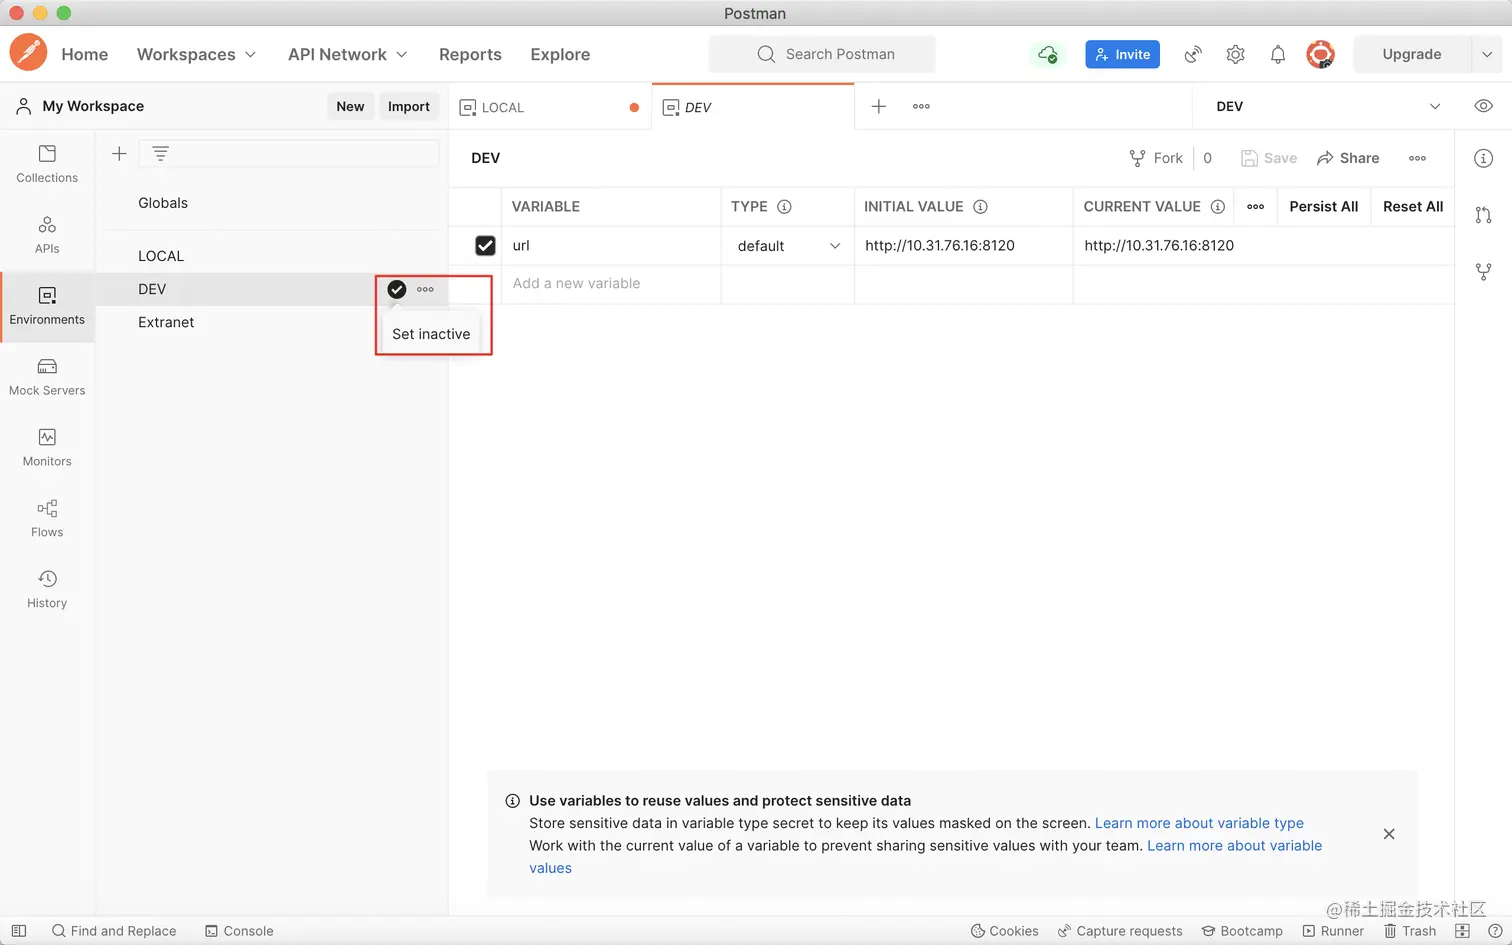Click the info icon next to INITIAL VALUE
The width and height of the screenshot is (1512, 945).
(980, 207)
